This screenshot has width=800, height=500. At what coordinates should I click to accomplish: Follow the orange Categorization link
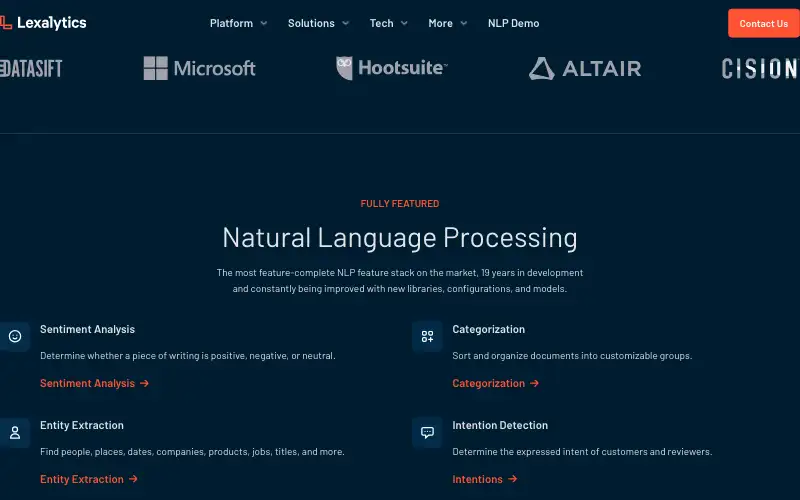point(495,383)
